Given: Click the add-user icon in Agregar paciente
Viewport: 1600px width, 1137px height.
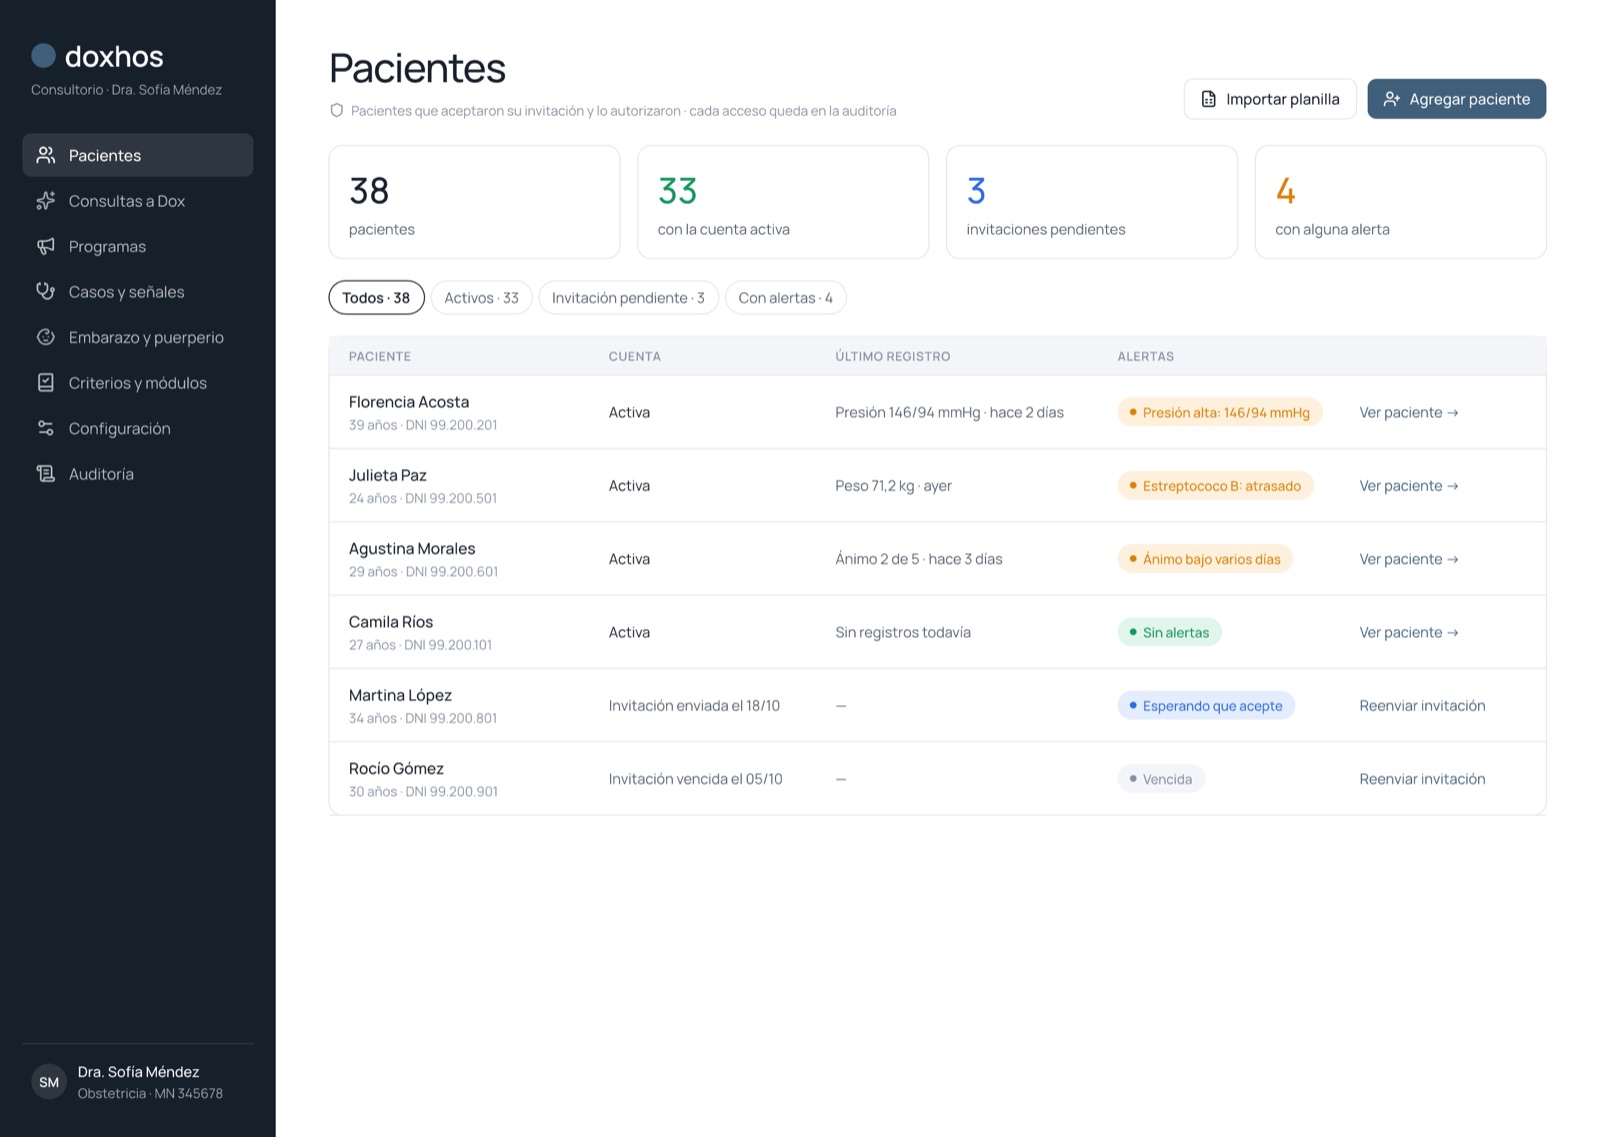Looking at the screenshot, I should pyautogui.click(x=1392, y=99).
